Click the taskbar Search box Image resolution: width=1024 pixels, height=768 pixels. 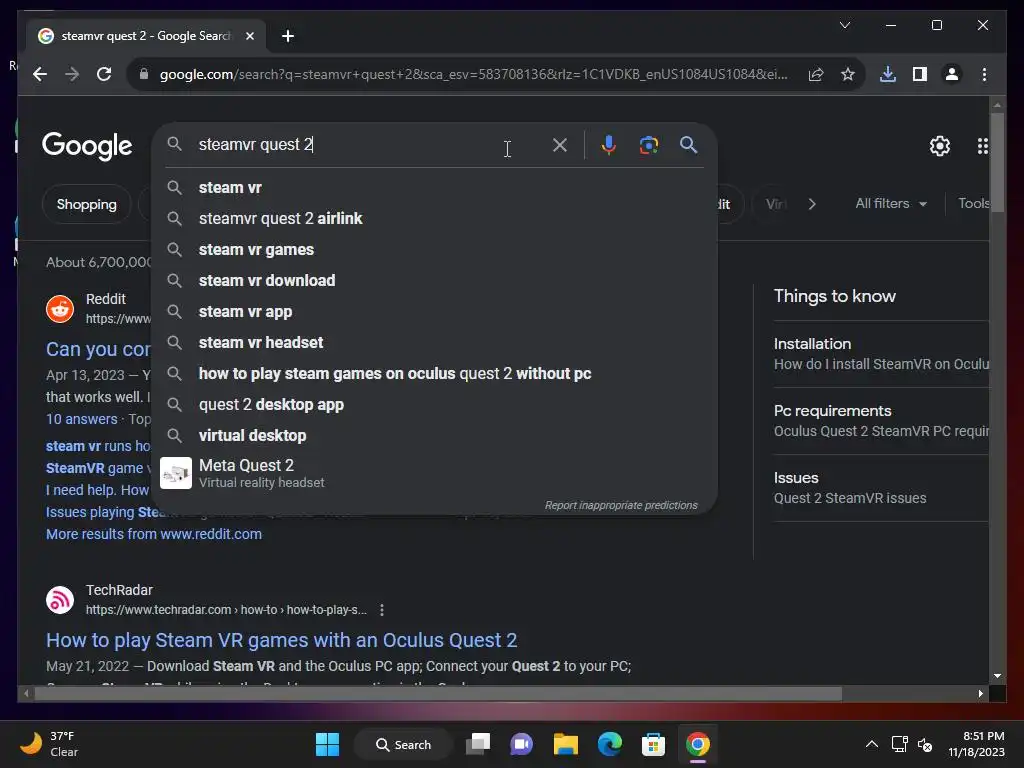[x=403, y=744]
